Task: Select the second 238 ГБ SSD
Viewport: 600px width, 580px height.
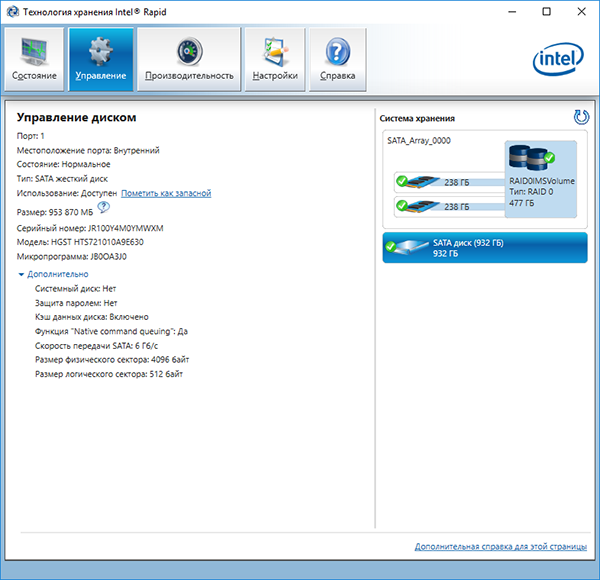Action: pyautogui.click(x=449, y=207)
